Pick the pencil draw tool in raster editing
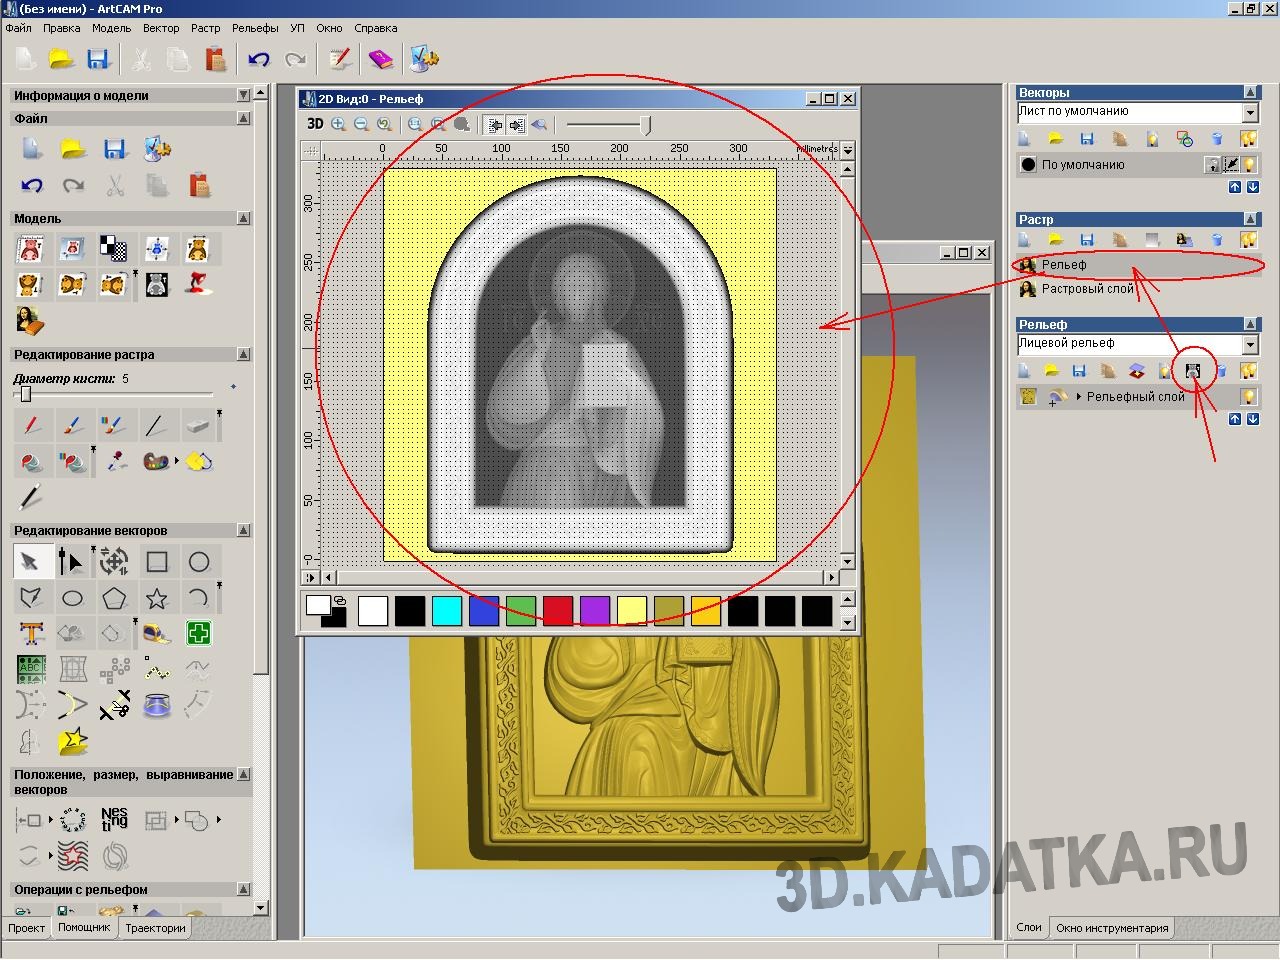The height and width of the screenshot is (960, 1280). [31, 426]
